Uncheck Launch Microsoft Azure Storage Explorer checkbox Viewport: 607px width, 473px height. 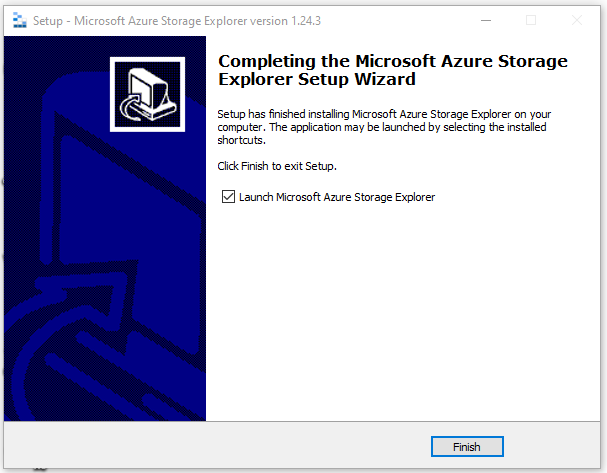[228, 197]
